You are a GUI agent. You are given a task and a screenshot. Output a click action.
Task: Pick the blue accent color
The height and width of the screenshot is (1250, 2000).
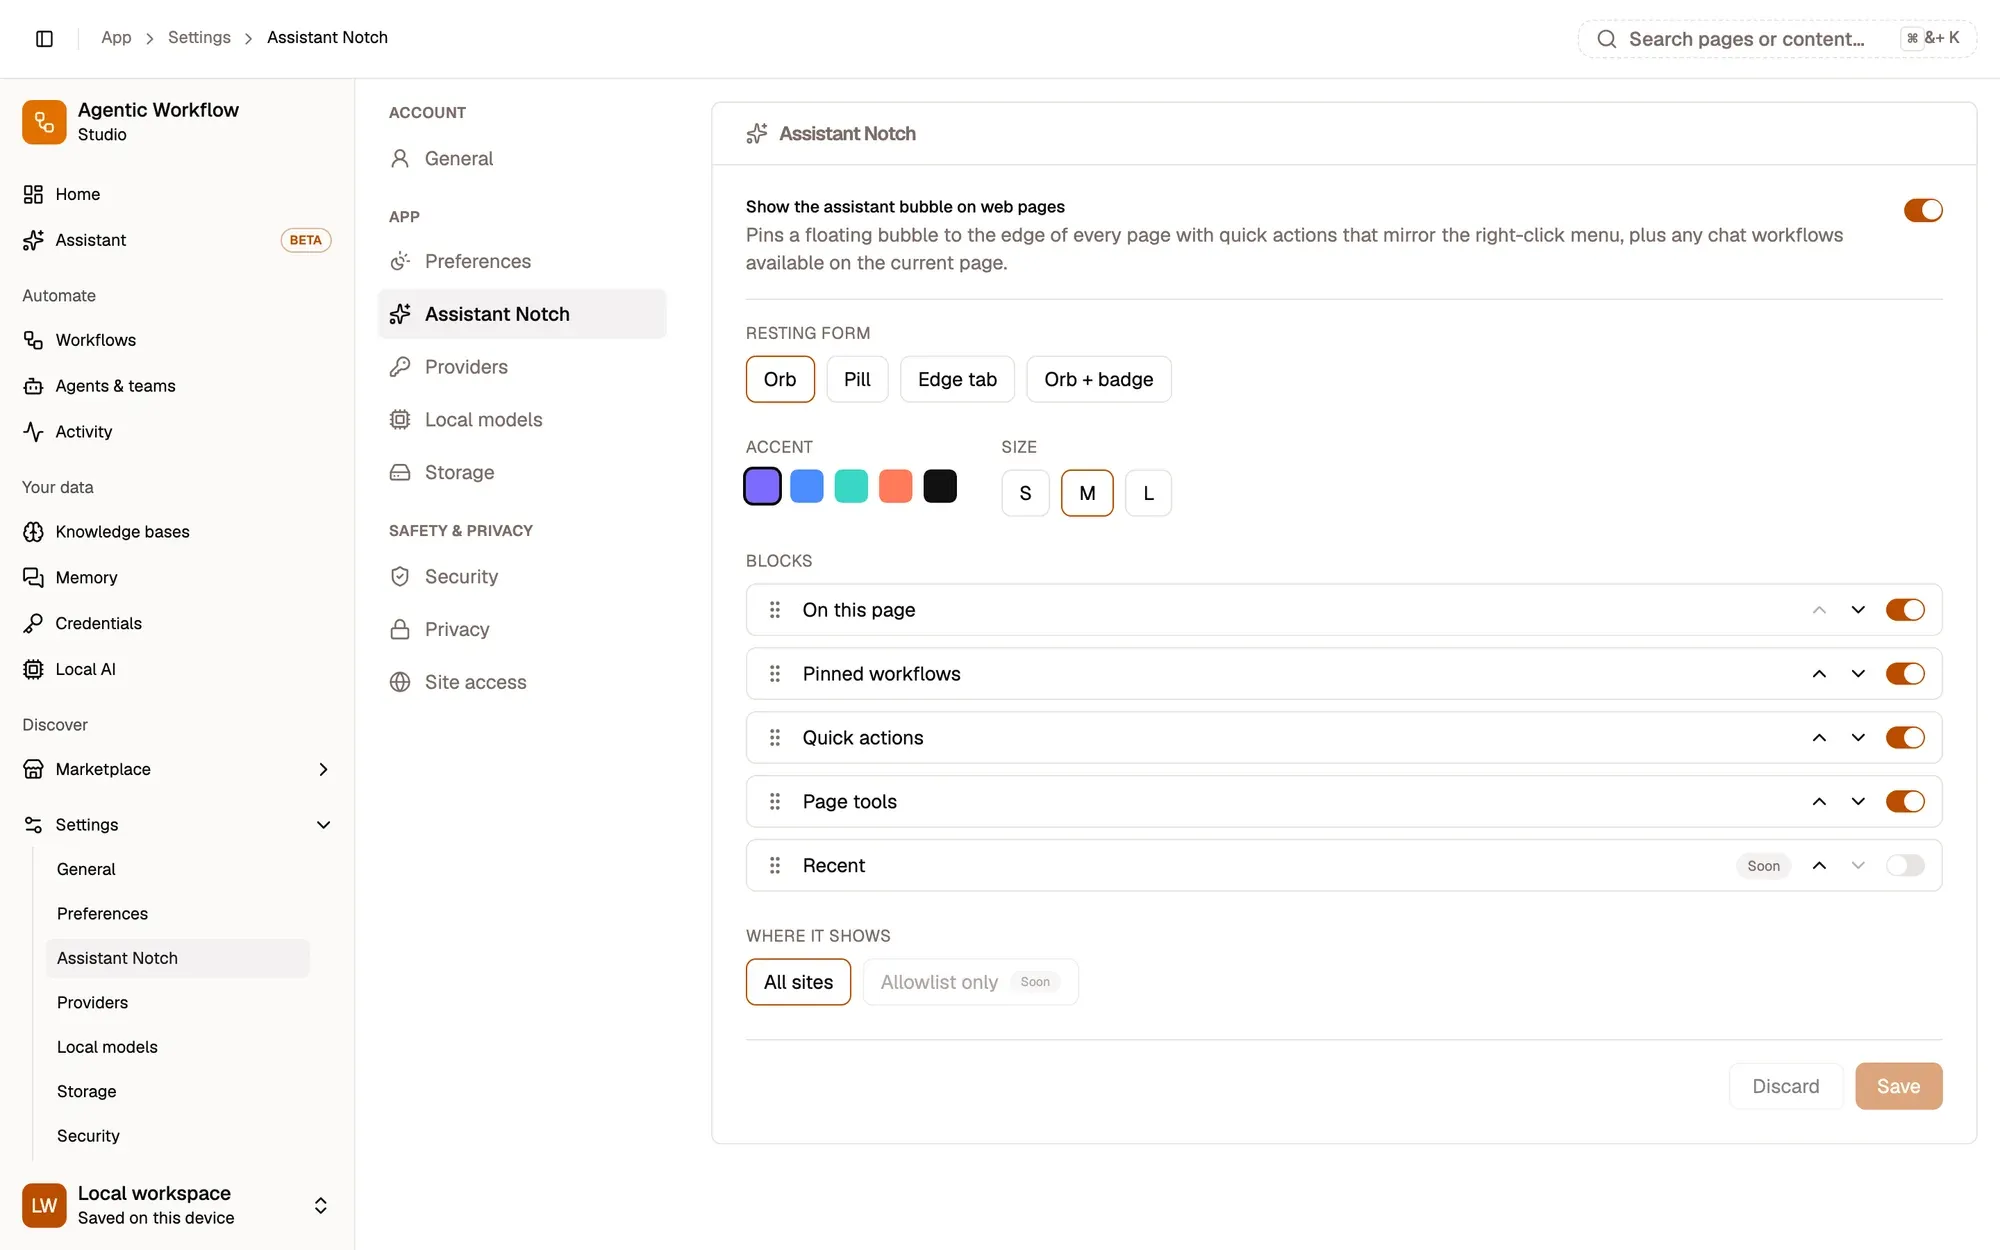coord(807,487)
